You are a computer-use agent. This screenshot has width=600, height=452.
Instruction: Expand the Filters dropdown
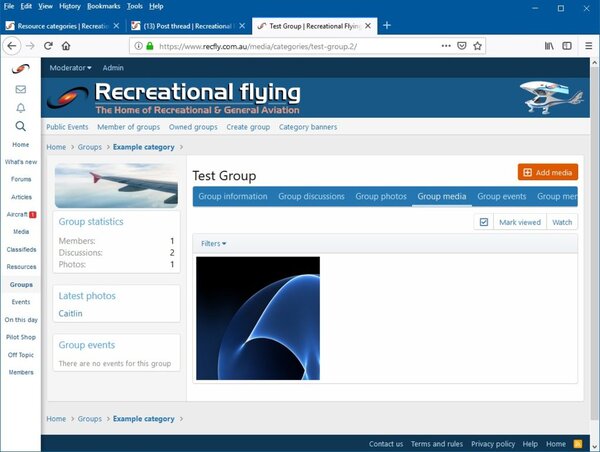point(213,244)
